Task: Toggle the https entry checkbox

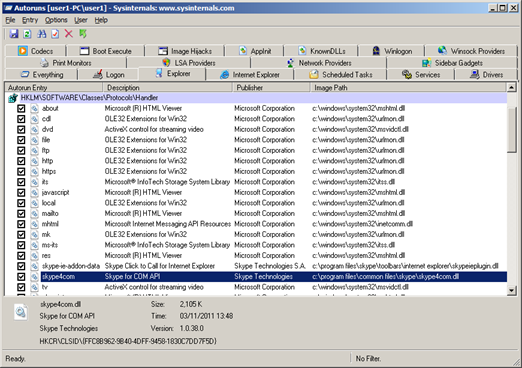Action: click(x=21, y=172)
